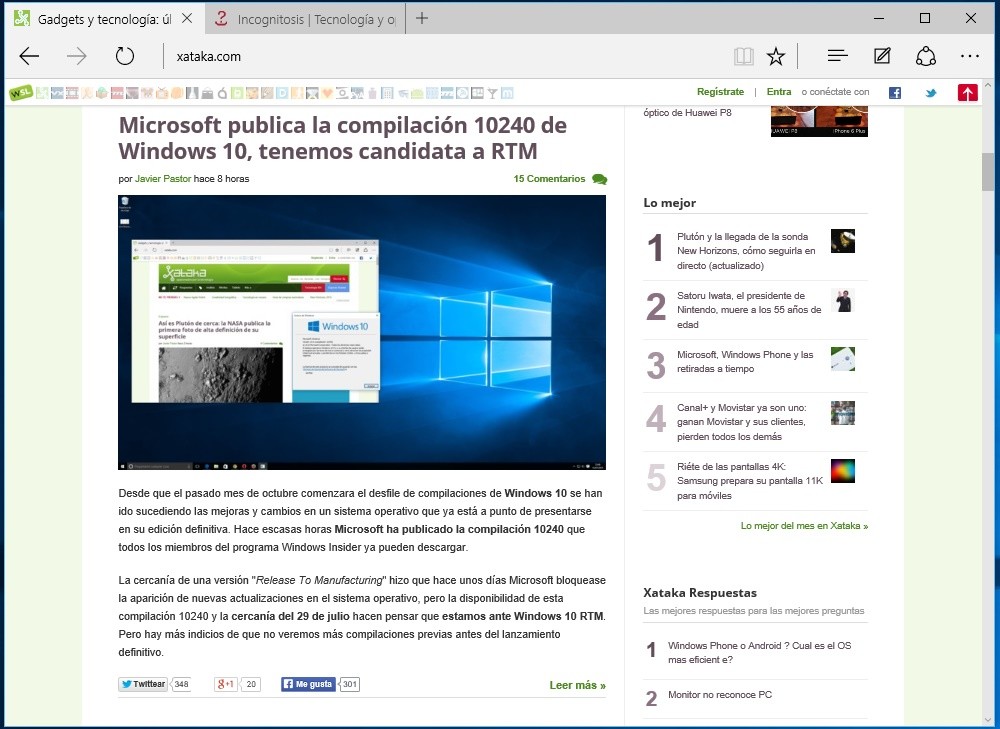Click the retro TV site icon
Screen dimensions: 1000x729
coord(162,93)
